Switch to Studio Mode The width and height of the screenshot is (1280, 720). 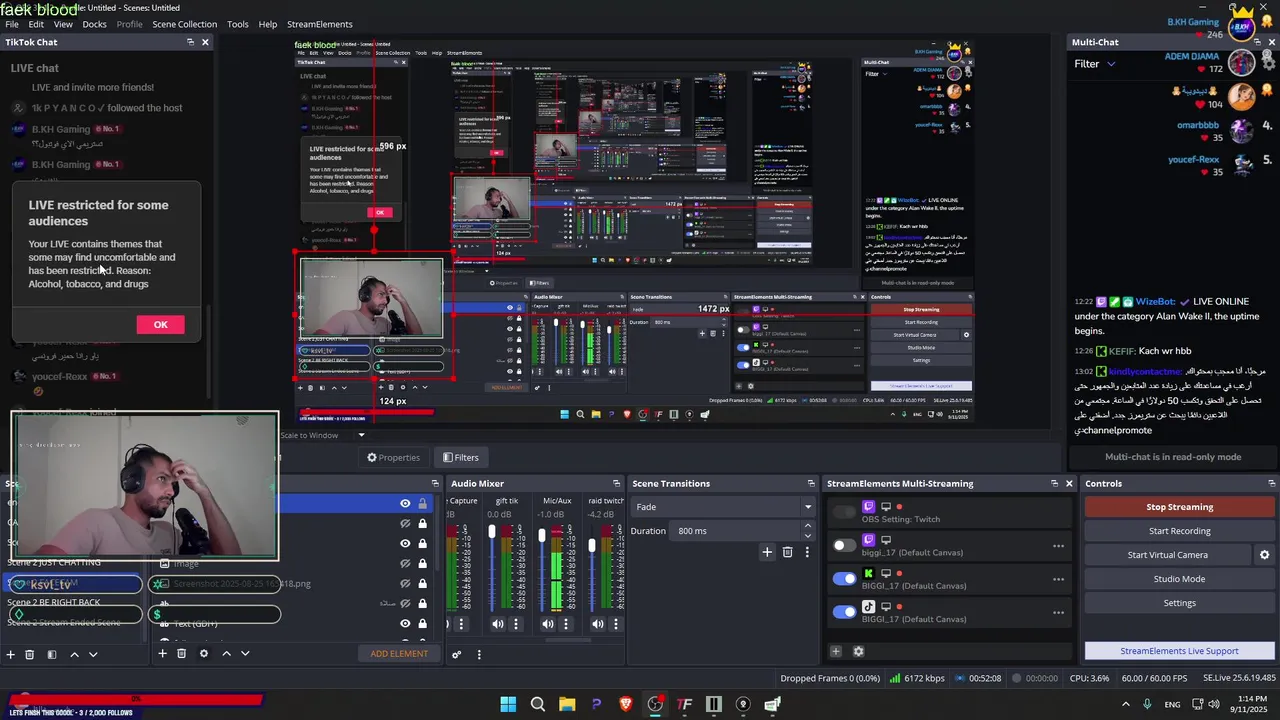coord(1179,579)
